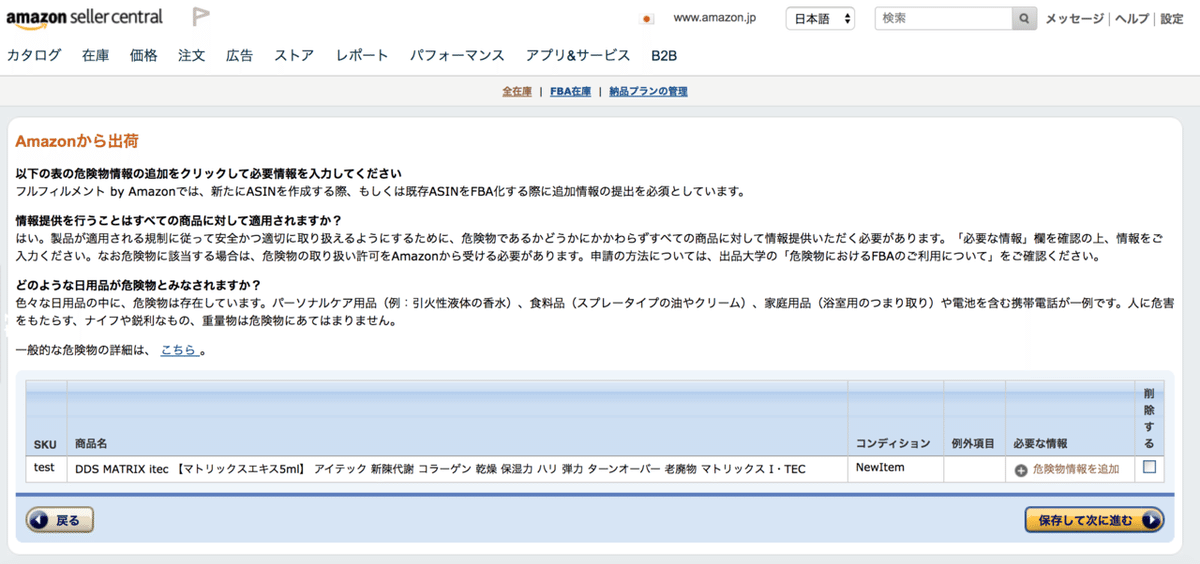Open the ヘルプ link
Viewport: 1200px width, 564px height.
(1133, 19)
